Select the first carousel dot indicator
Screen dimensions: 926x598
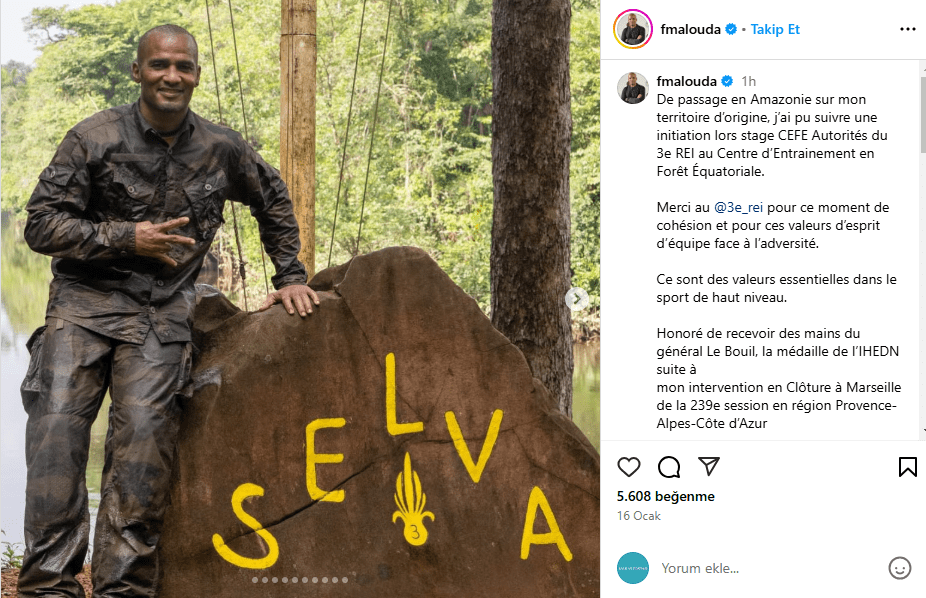pos(255,580)
